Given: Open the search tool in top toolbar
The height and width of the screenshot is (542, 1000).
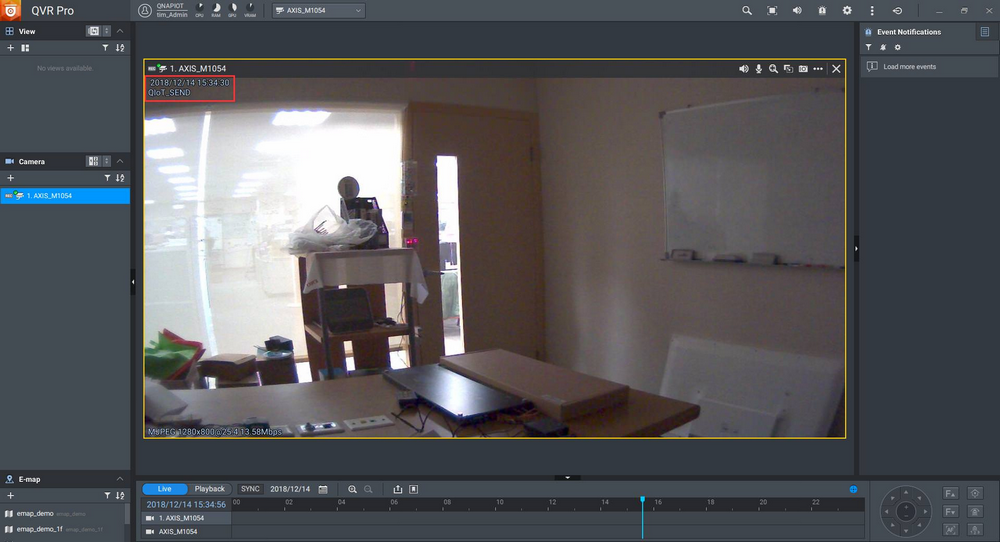Looking at the screenshot, I should (x=747, y=10).
